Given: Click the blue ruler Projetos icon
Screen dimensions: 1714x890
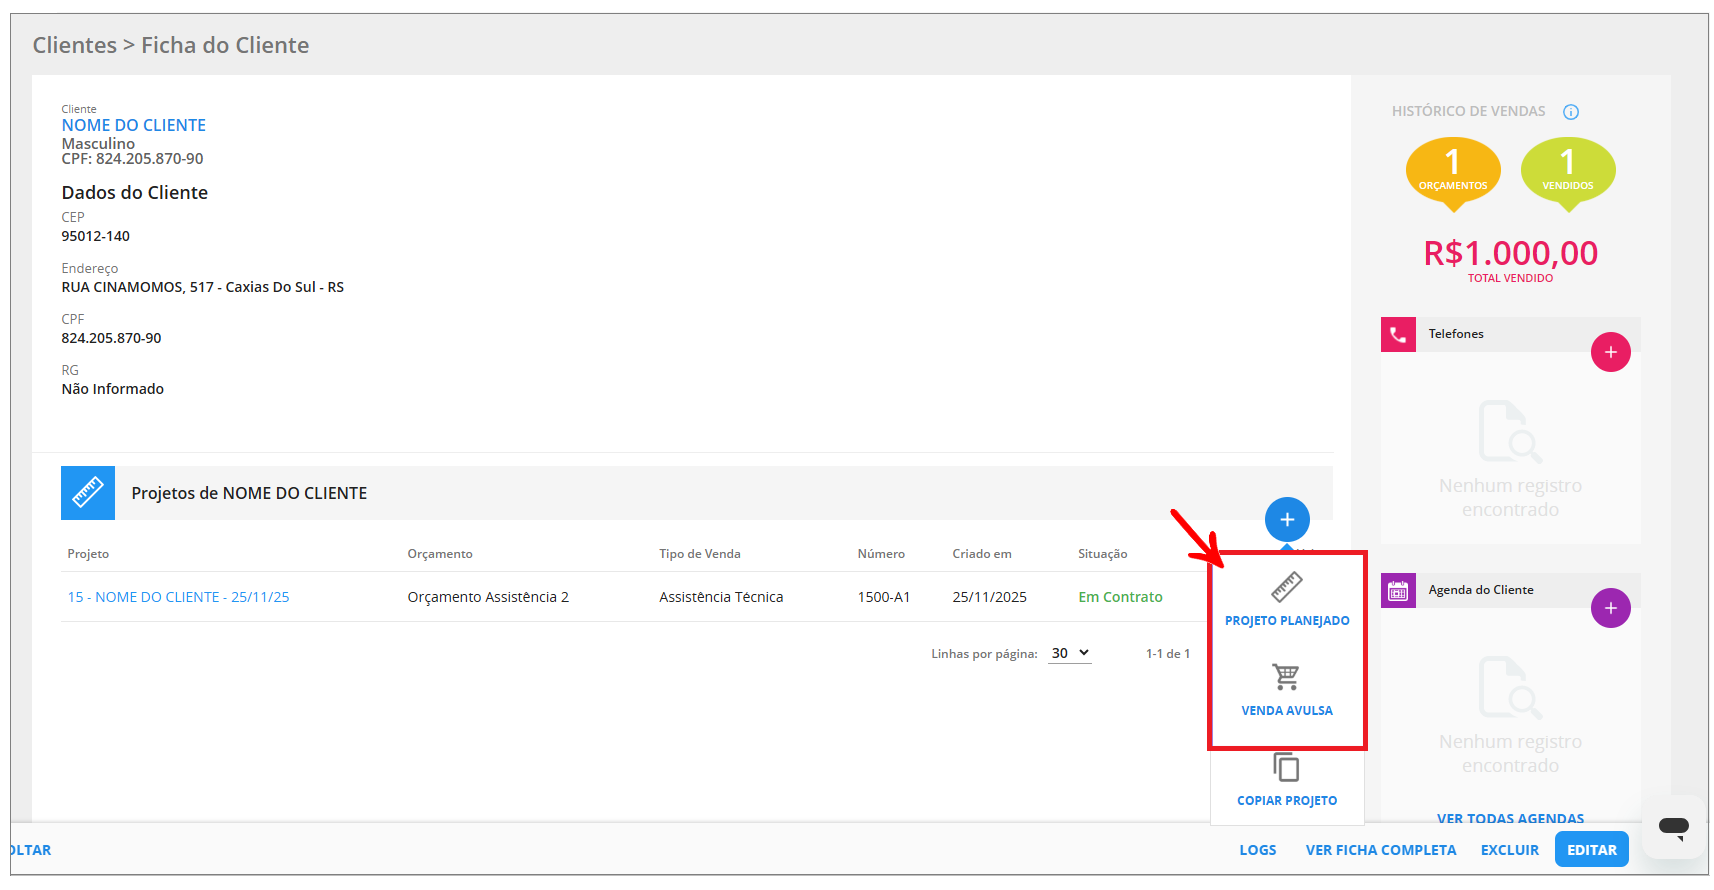Looking at the screenshot, I should coord(88,493).
